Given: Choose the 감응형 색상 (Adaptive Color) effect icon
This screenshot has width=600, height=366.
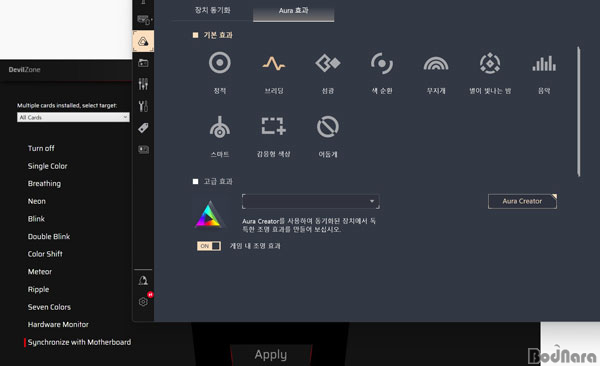Looking at the screenshot, I should (274, 126).
